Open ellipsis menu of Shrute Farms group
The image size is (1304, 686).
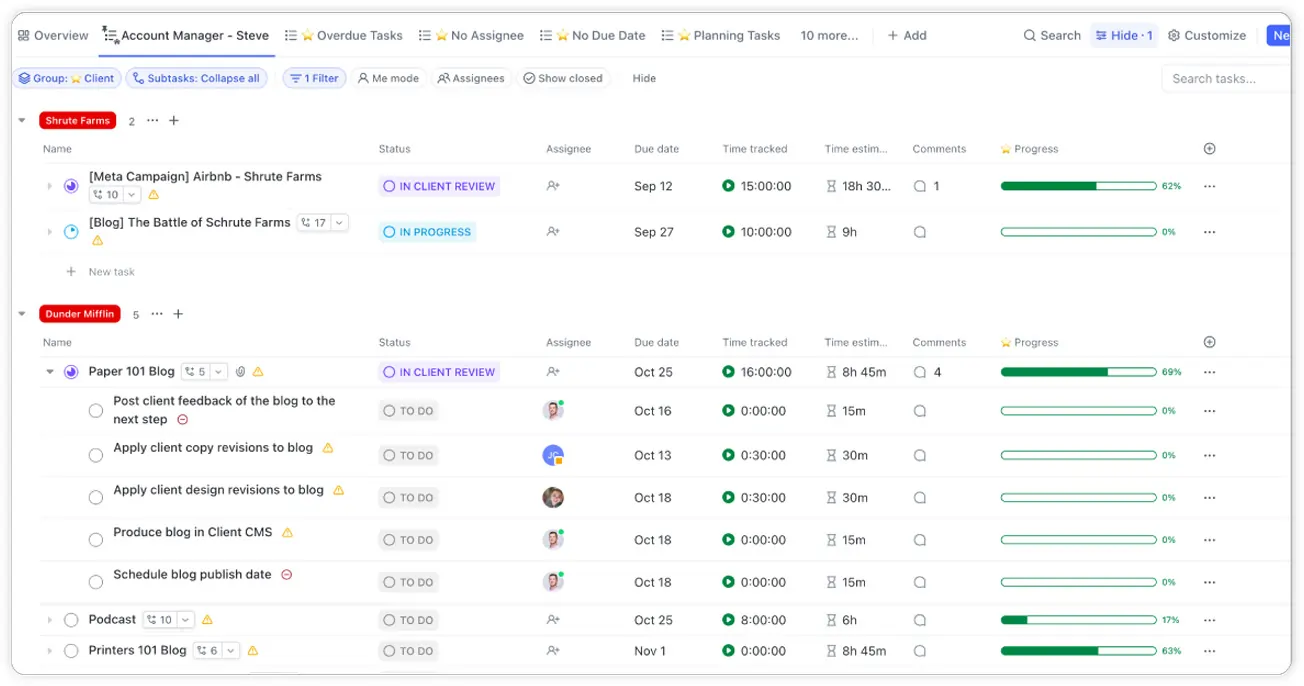click(x=152, y=121)
